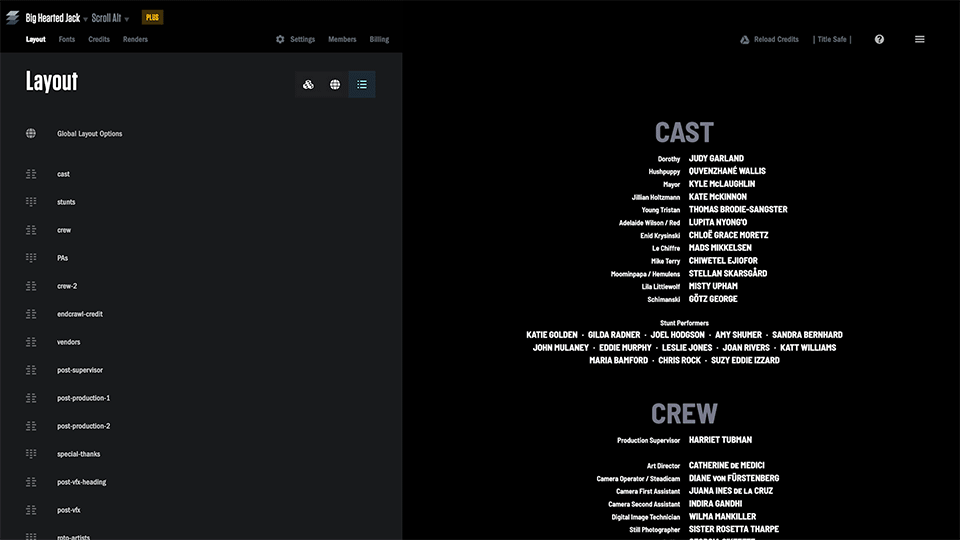Click HARRIET TUBMAN in the credits preview
The image size is (960, 540).
pyautogui.click(x=720, y=440)
